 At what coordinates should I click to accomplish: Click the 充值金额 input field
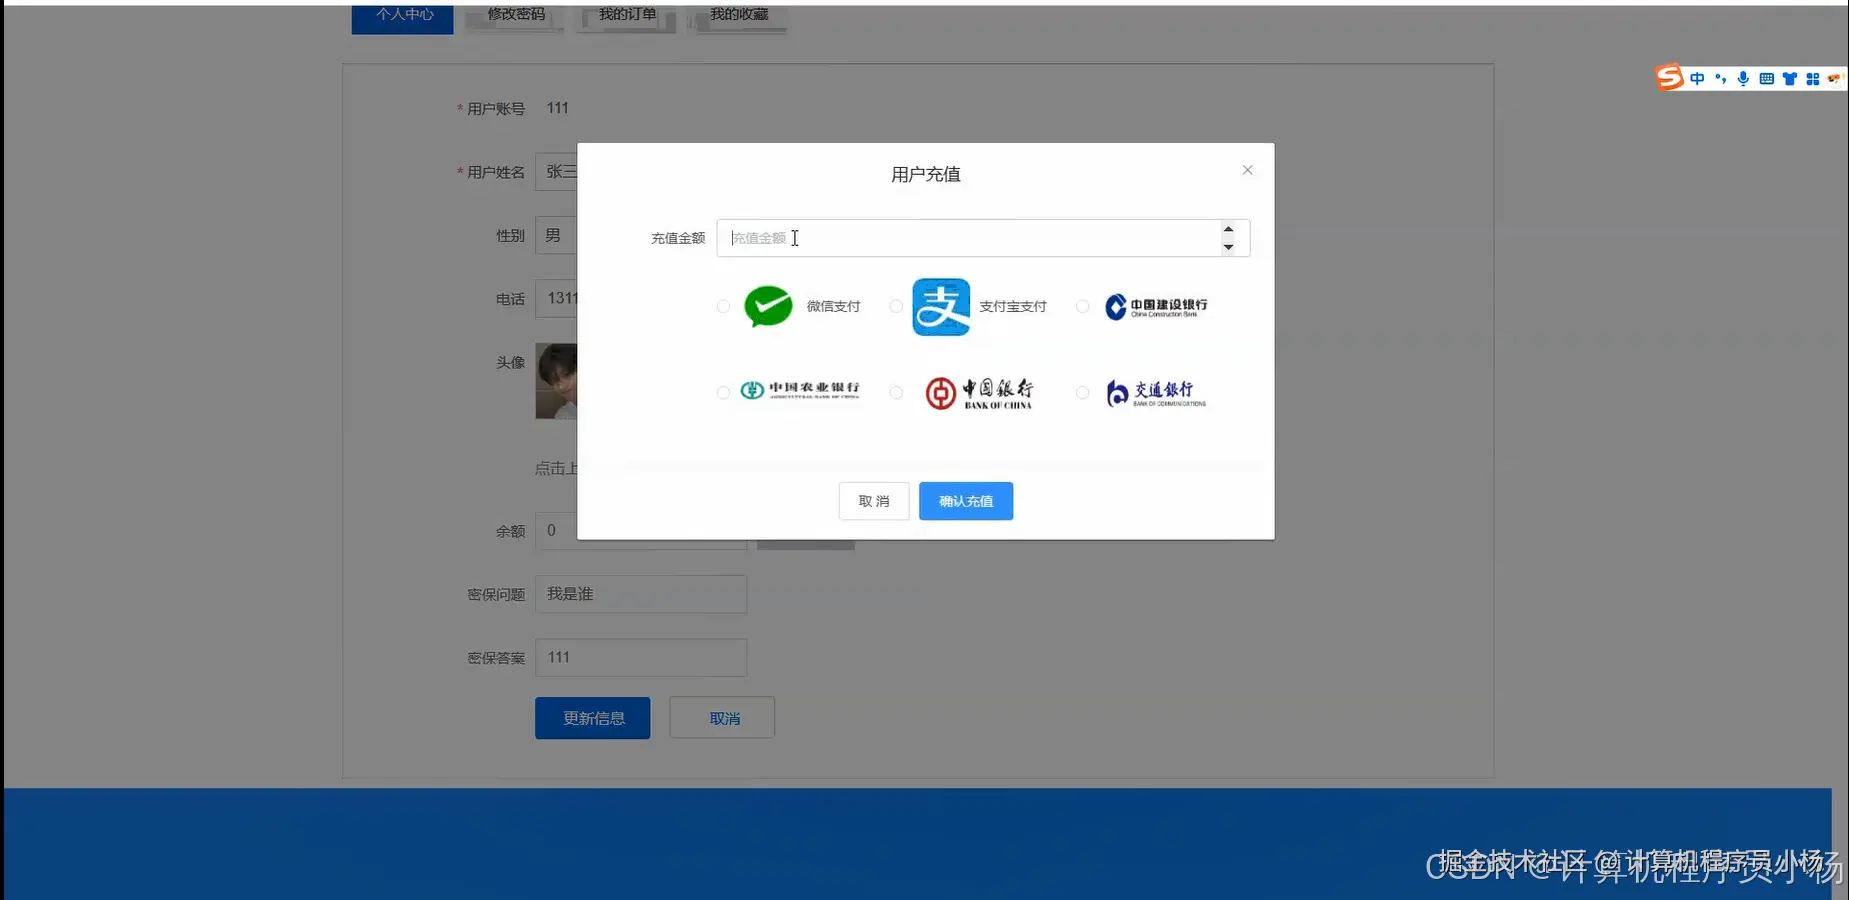[x=970, y=238]
